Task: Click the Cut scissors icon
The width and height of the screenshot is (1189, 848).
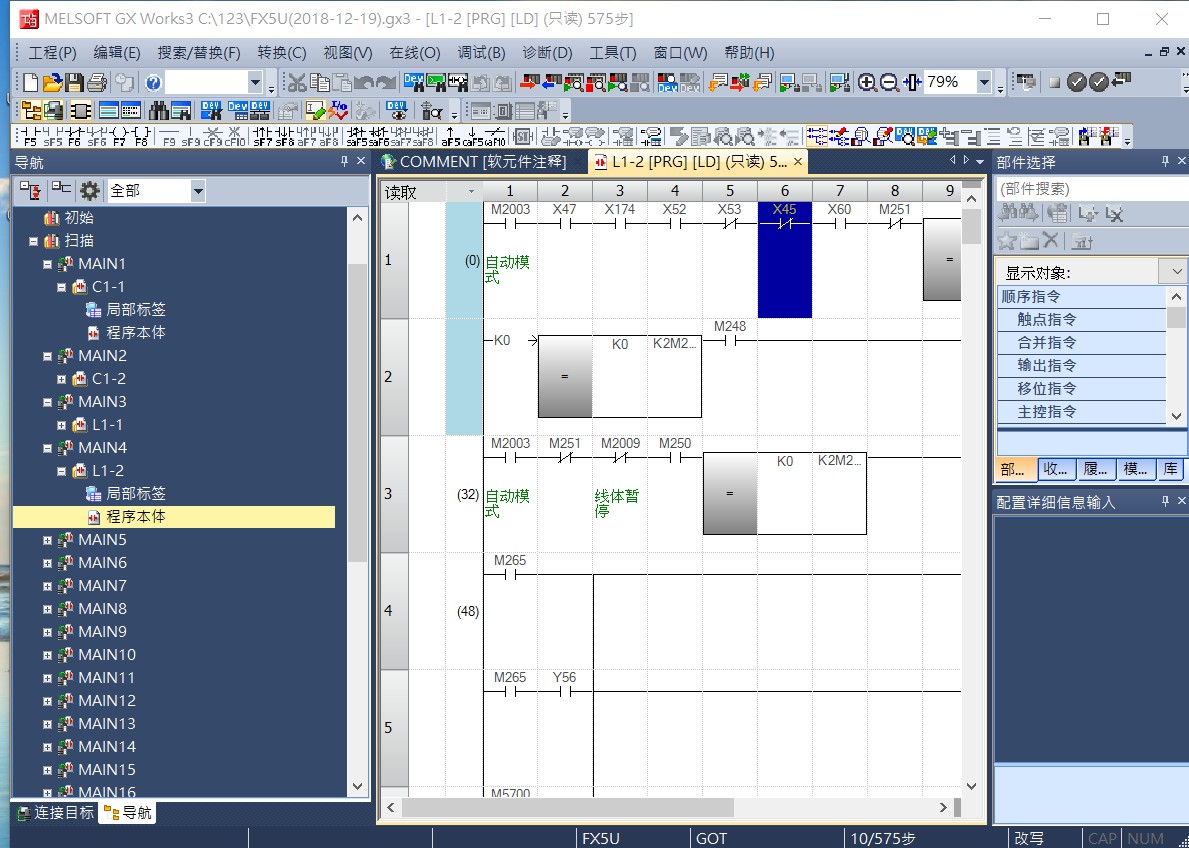Action: click(297, 83)
